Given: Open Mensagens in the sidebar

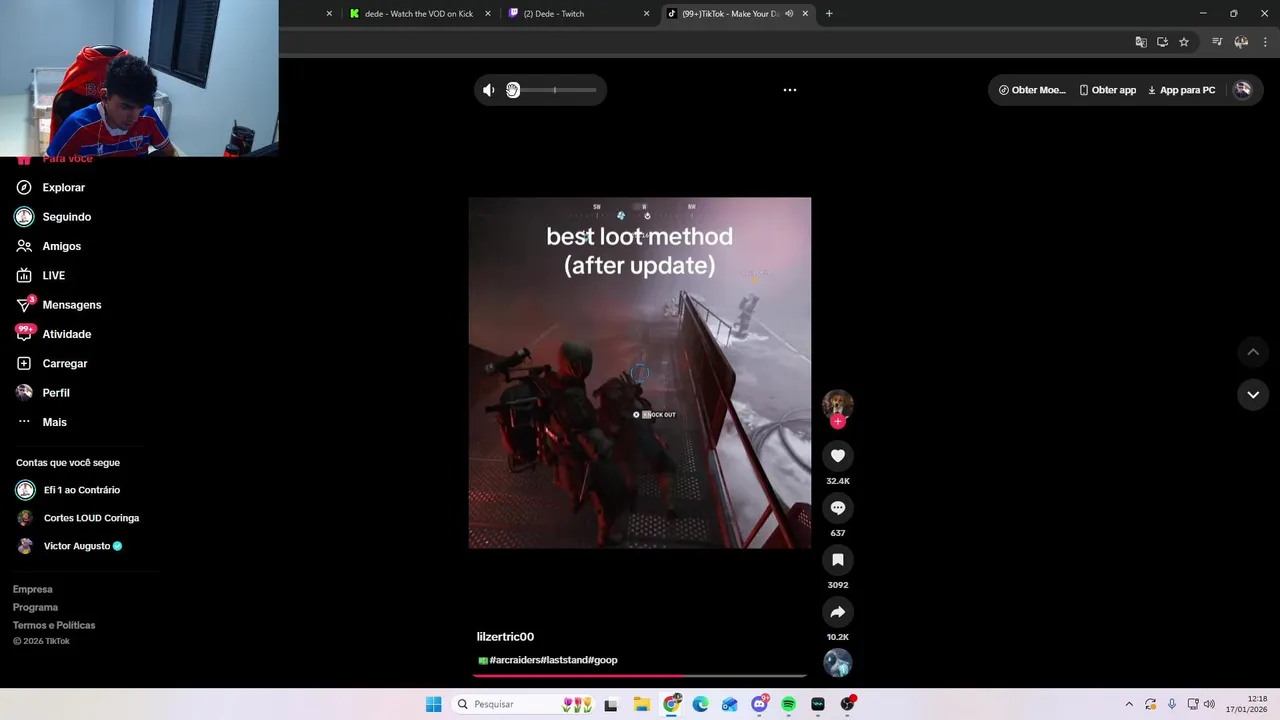Looking at the screenshot, I should pos(71,305).
